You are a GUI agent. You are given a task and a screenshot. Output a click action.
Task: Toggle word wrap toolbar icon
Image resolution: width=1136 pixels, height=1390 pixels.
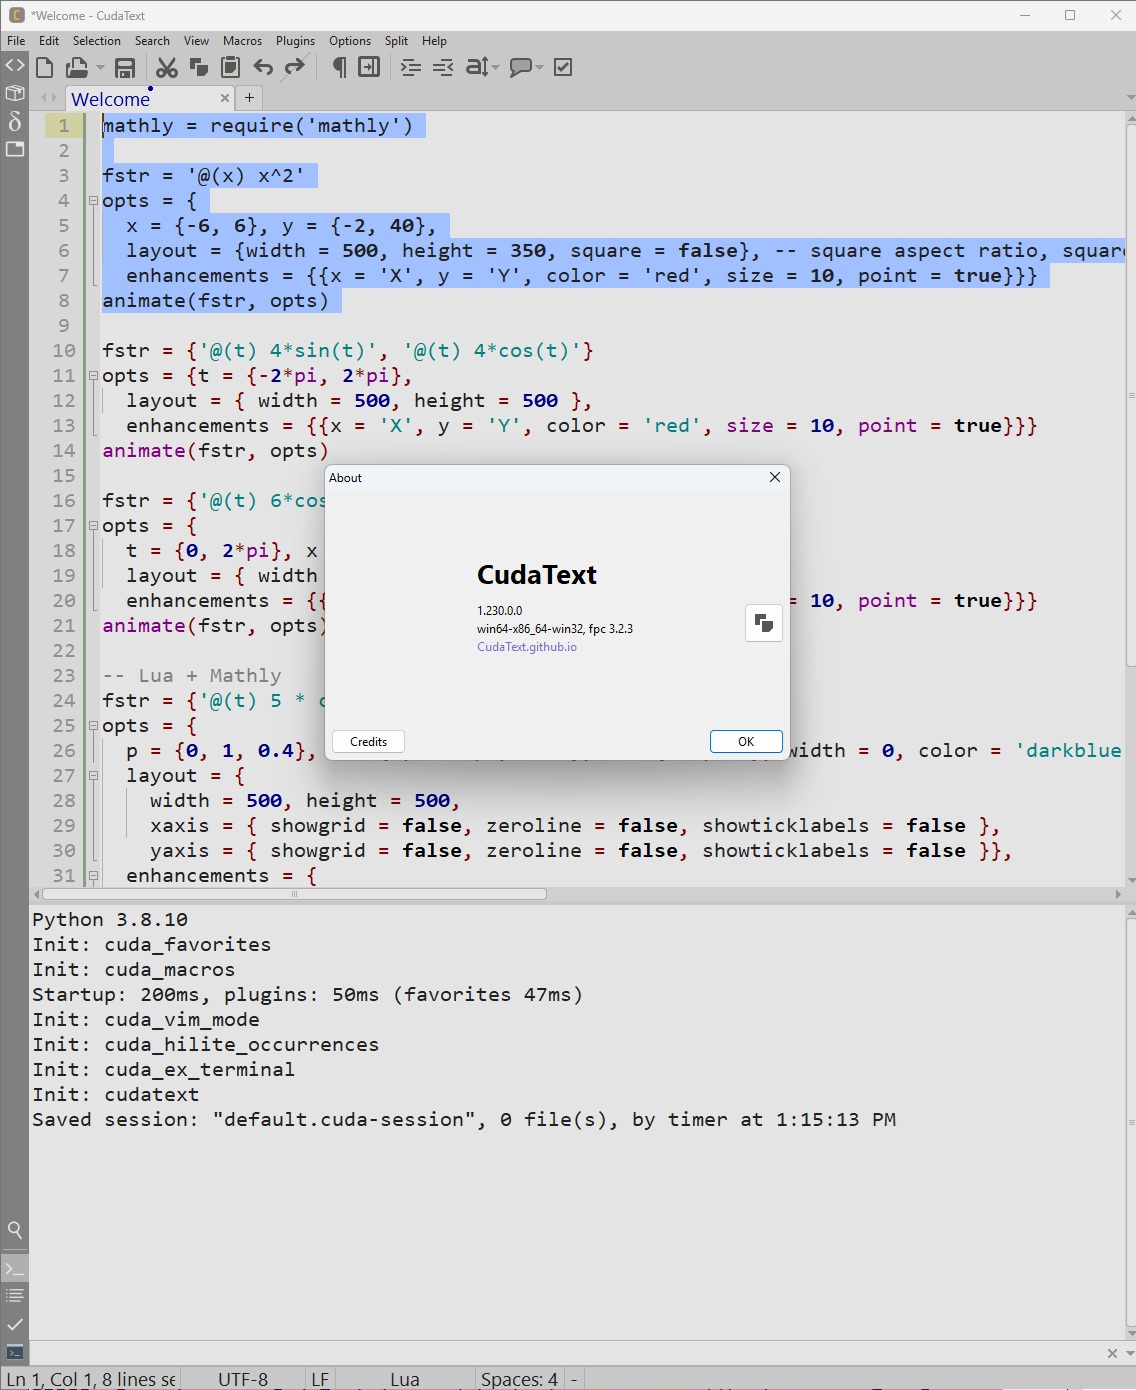pos(369,68)
